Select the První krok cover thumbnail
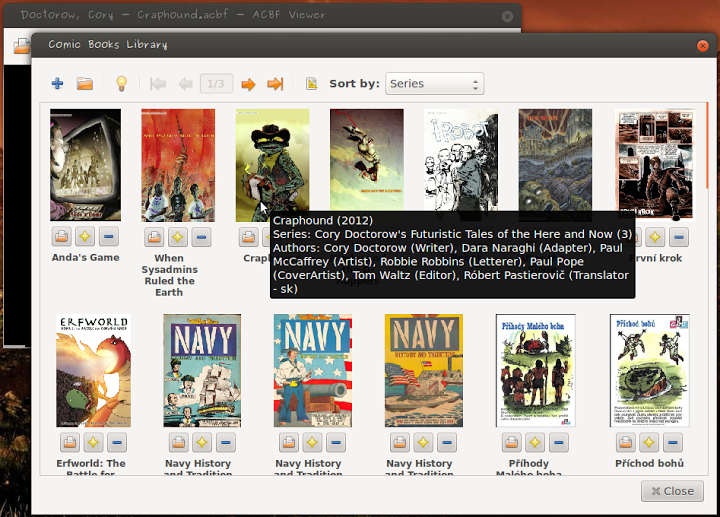 655,165
